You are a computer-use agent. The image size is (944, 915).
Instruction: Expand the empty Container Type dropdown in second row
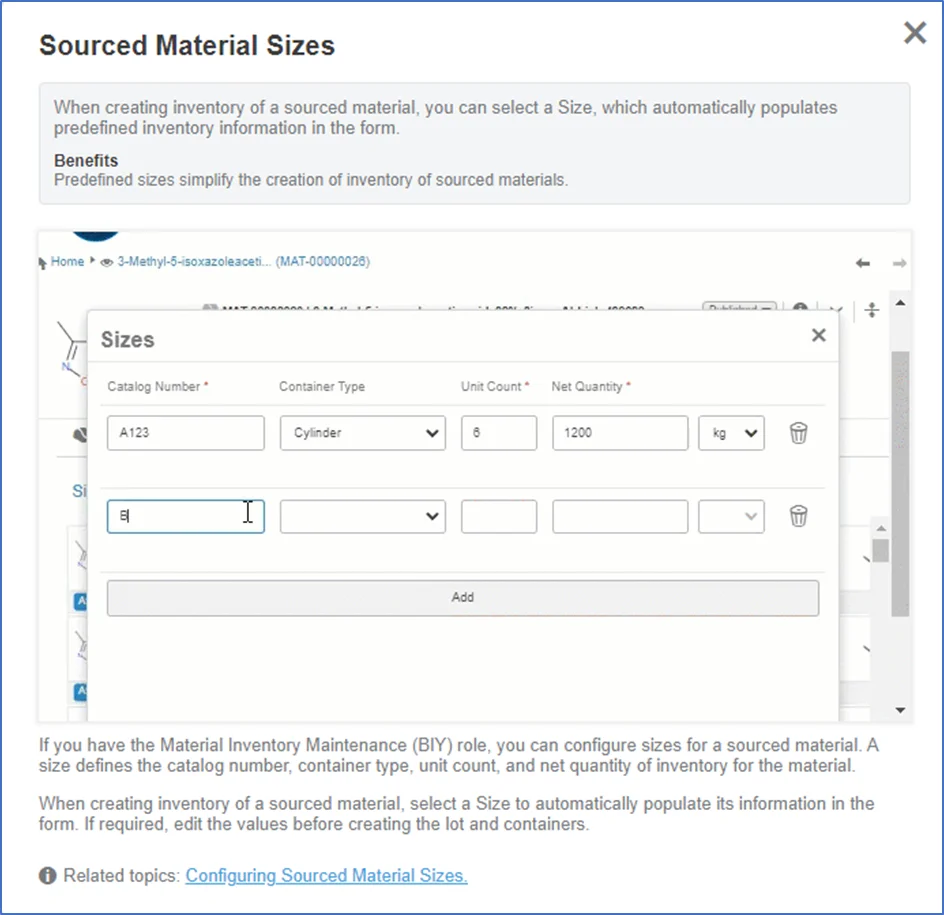pyautogui.click(x=362, y=516)
